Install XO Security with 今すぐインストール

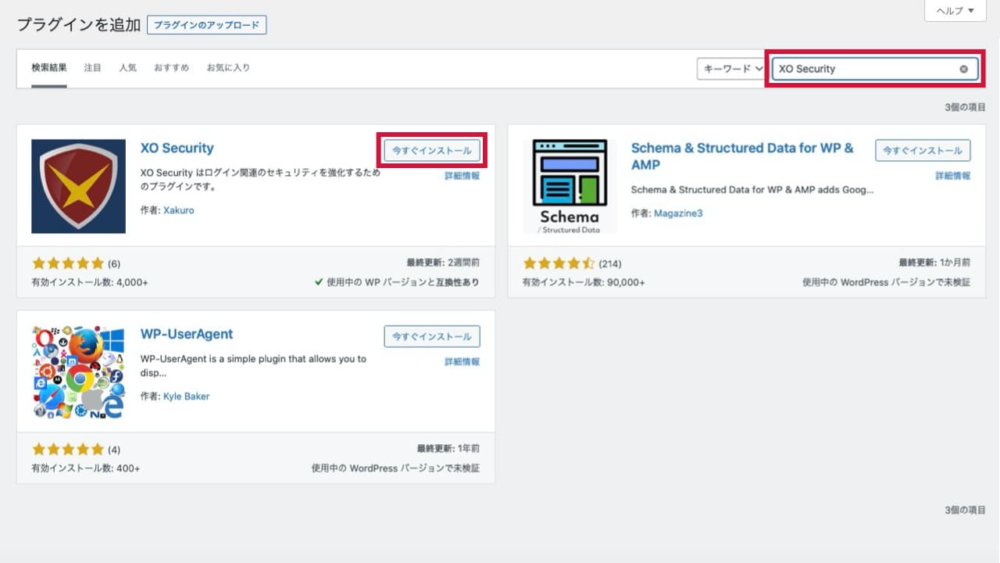432,150
